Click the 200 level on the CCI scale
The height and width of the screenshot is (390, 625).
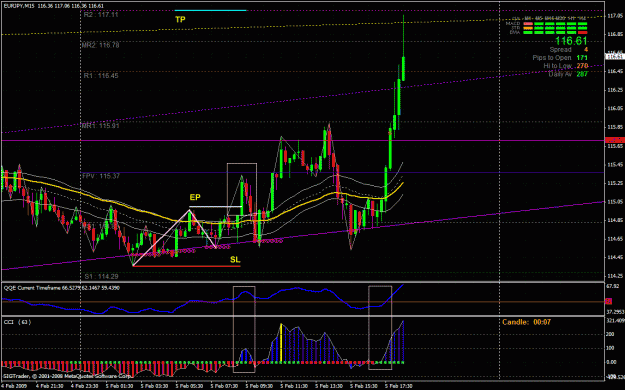[610, 334]
